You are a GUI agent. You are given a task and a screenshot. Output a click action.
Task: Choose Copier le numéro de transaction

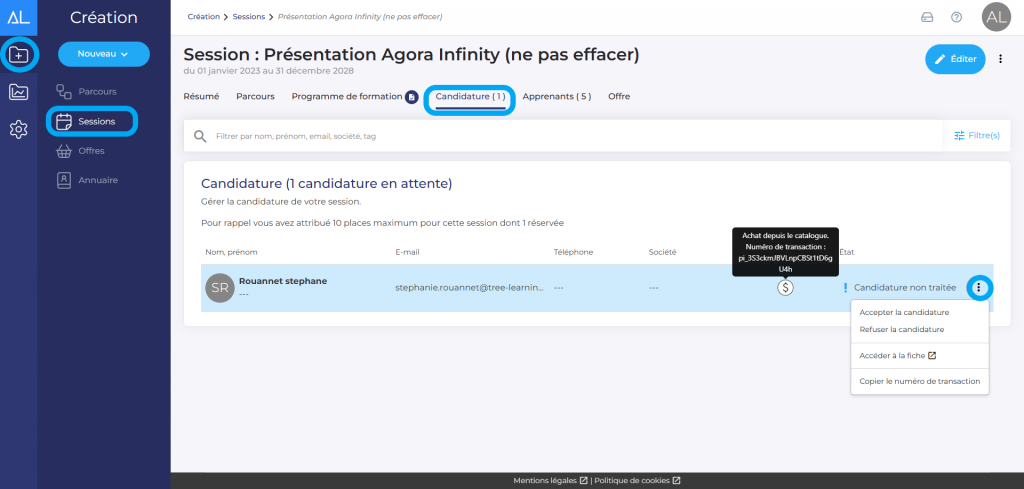coord(919,381)
